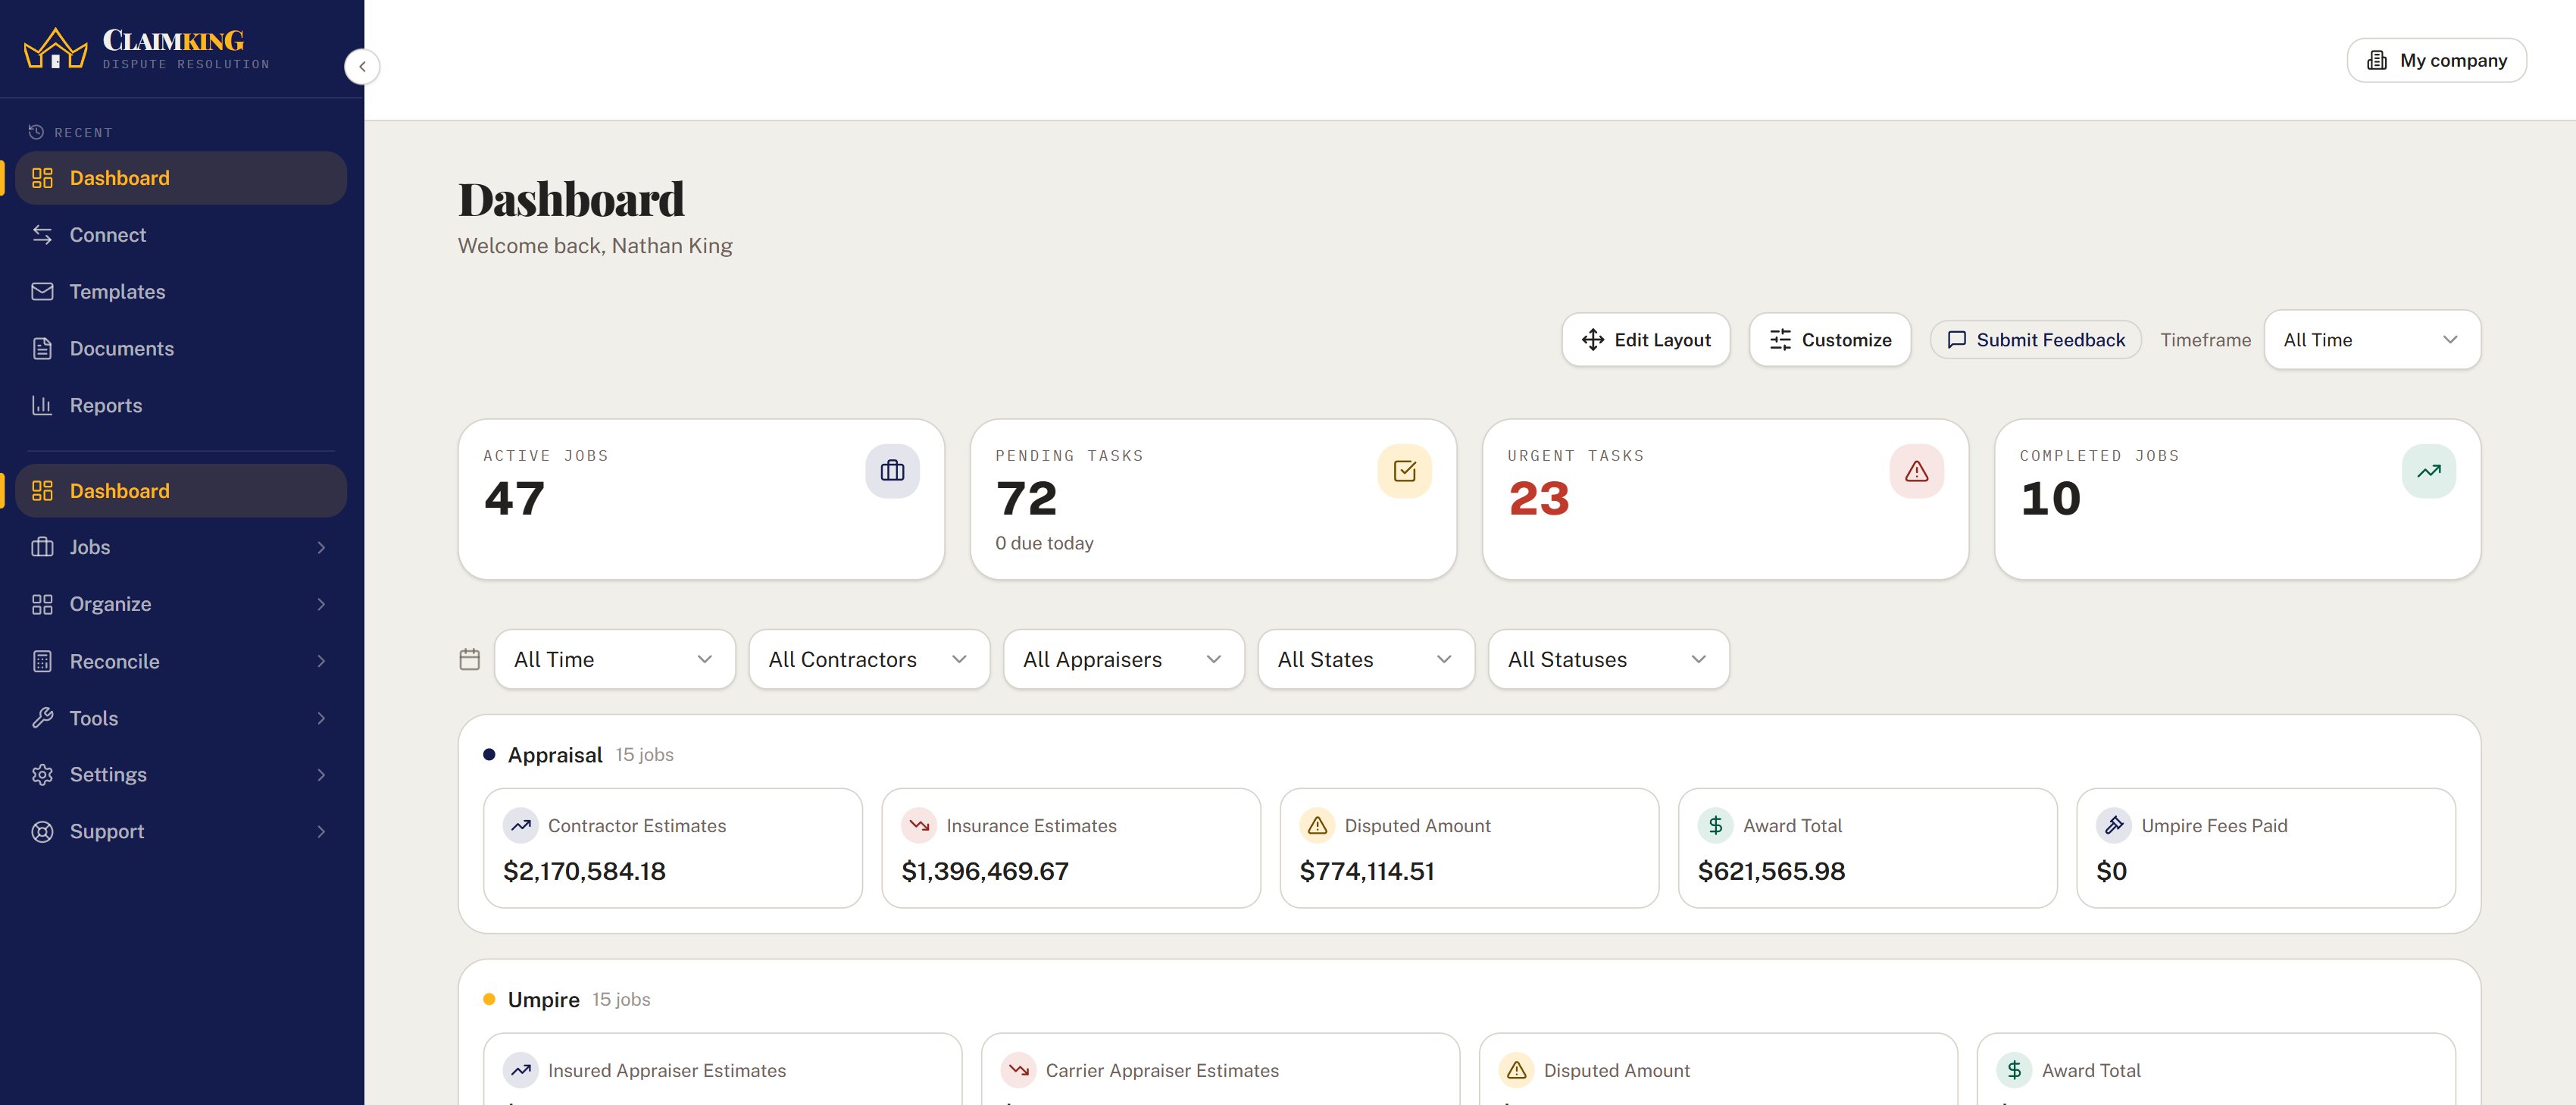Expand the Reconcile sidebar menu
The height and width of the screenshot is (1105, 2576).
tap(181, 661)
